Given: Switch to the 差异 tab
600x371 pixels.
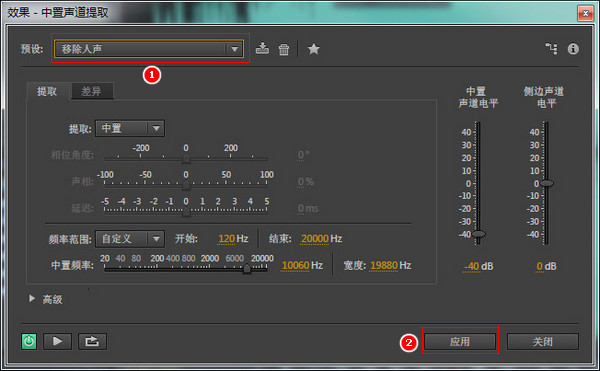Looking at the screenshot, I should tap(91, 91).
